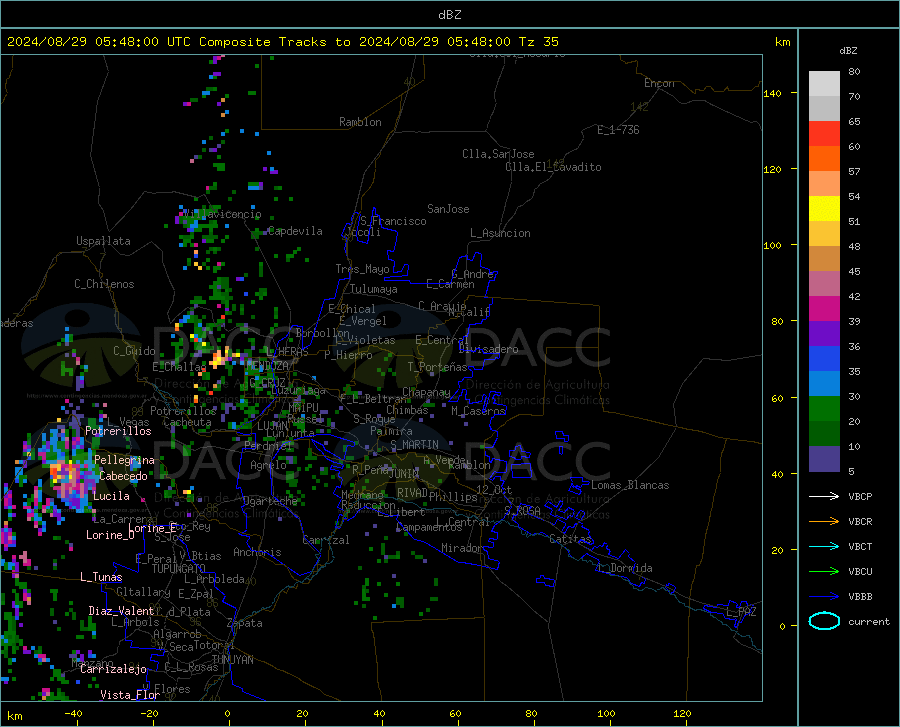Viewport: 900px width, 727px height.
Task: Select the purple 36–39 dBZ legend swatch
Action: click(x=824, y=334)
